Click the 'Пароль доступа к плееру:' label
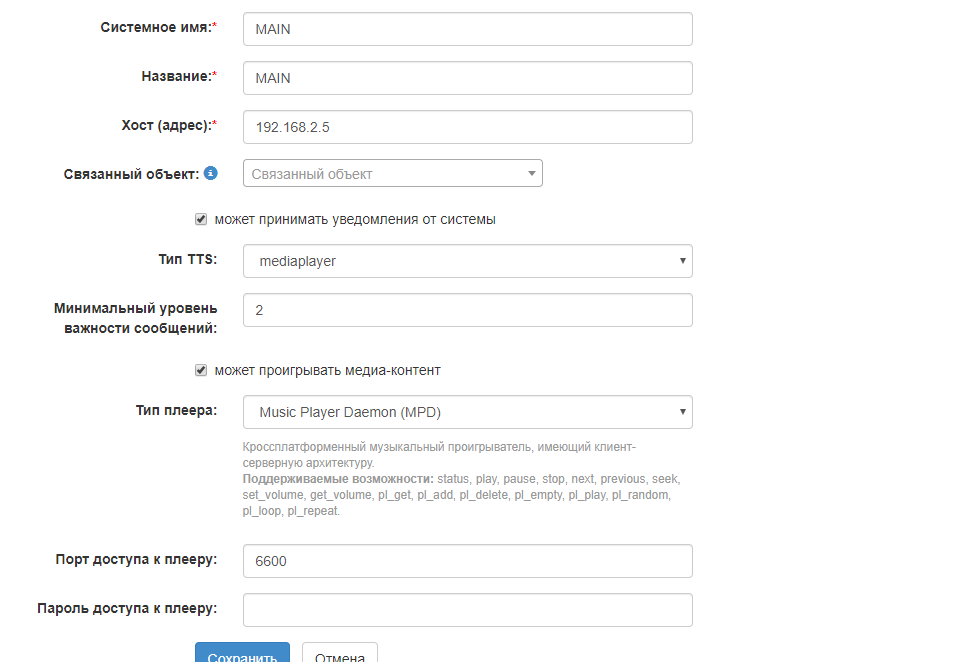The image size is (976, 662). (x=127, y=608)
